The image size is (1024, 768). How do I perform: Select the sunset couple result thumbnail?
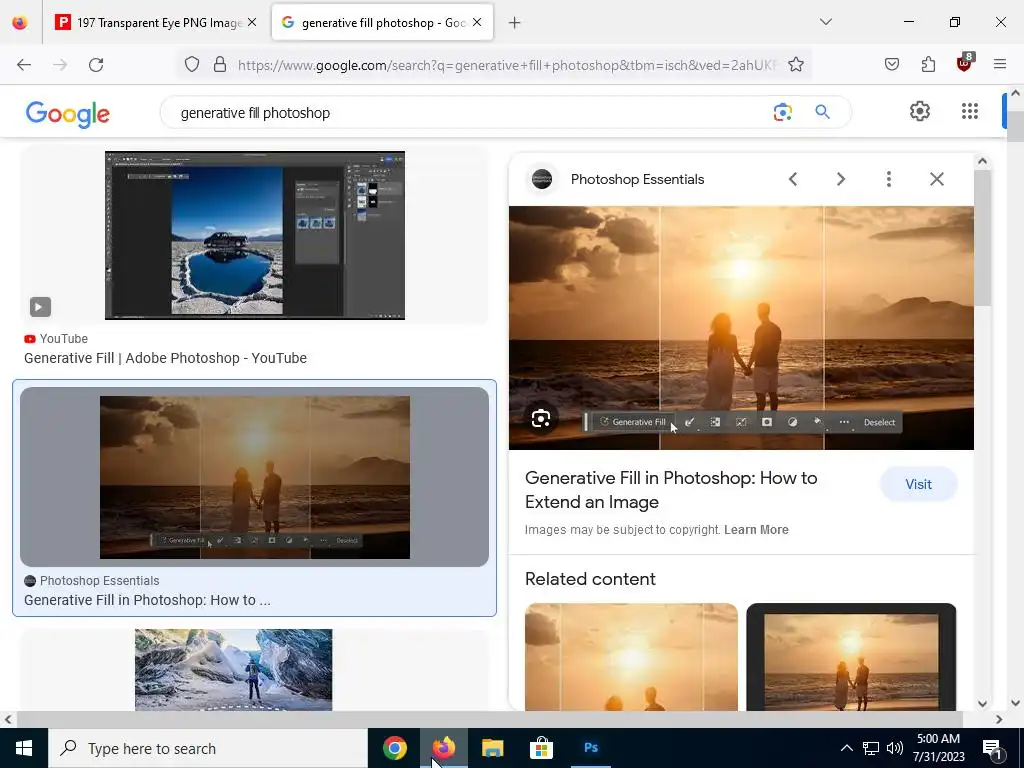[x=255, y=477]
